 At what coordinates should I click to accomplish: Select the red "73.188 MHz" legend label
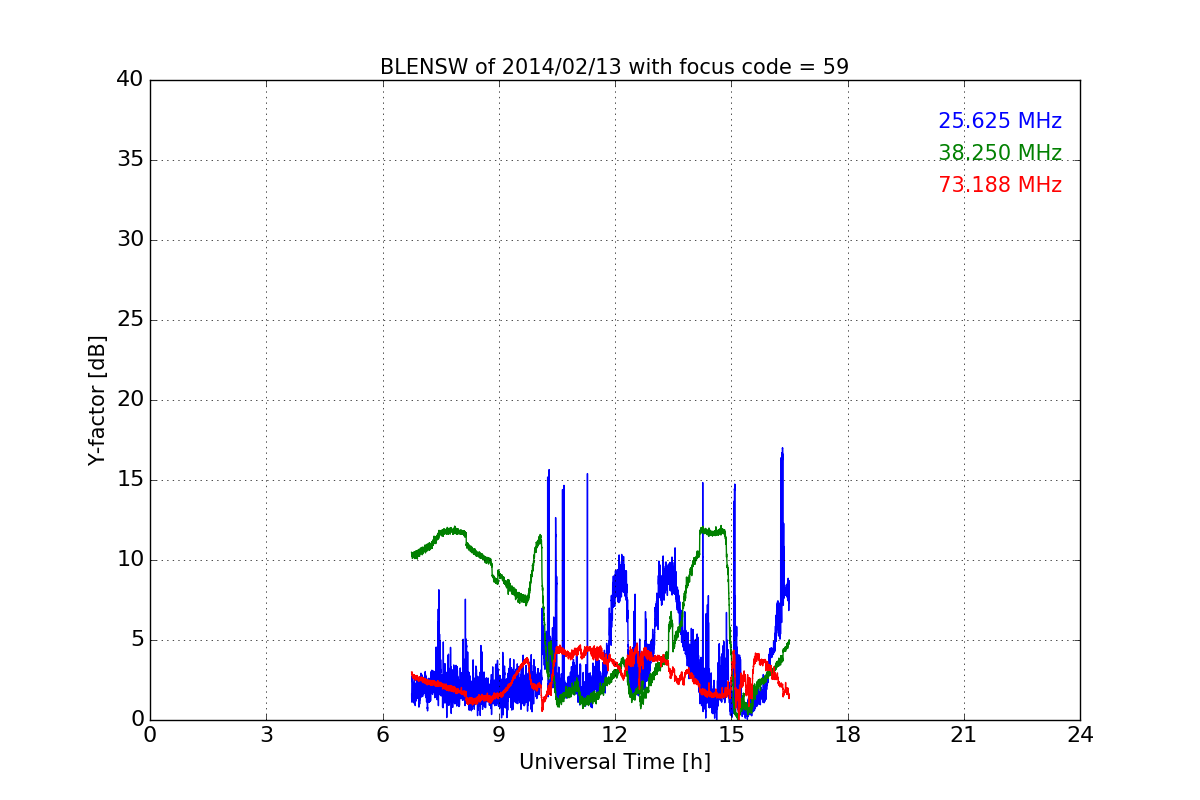click(x=1000, y=185)
